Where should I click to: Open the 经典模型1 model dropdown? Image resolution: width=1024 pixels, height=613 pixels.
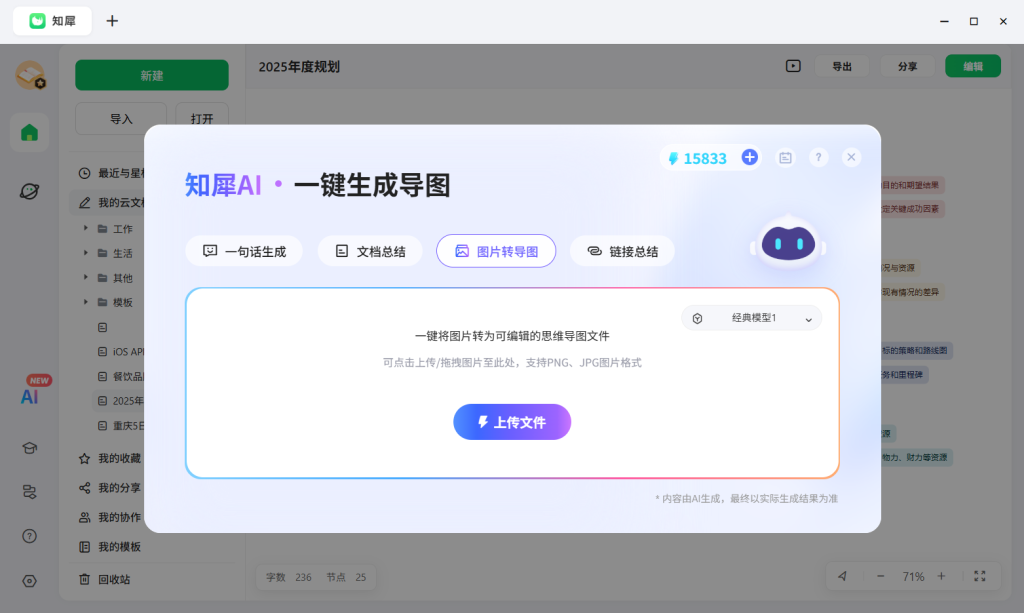[x=752, y=318]
